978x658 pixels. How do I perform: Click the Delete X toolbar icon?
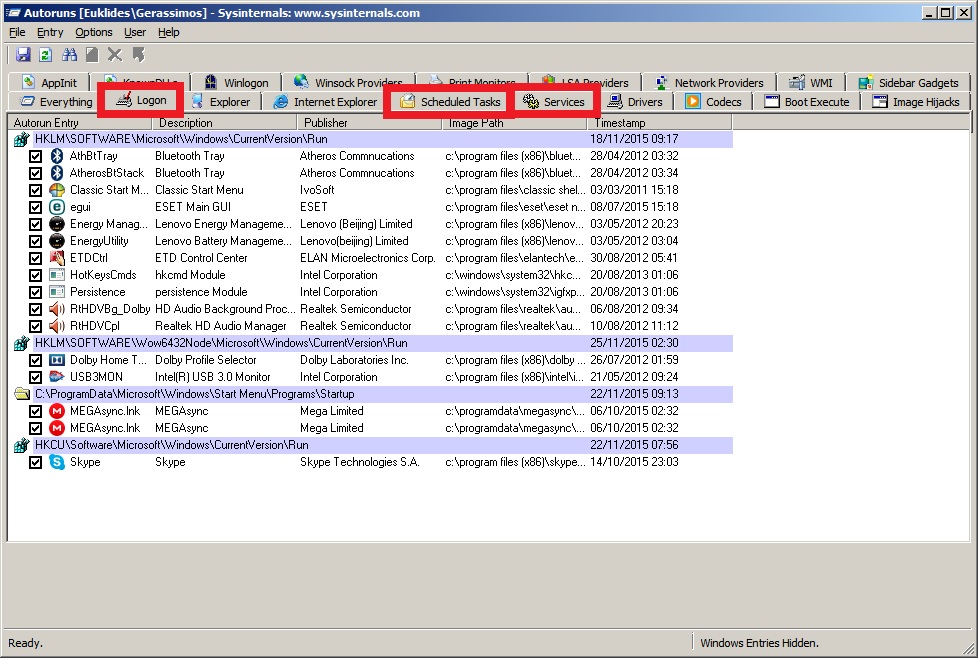pyautogui.click(x=115, y=55)
